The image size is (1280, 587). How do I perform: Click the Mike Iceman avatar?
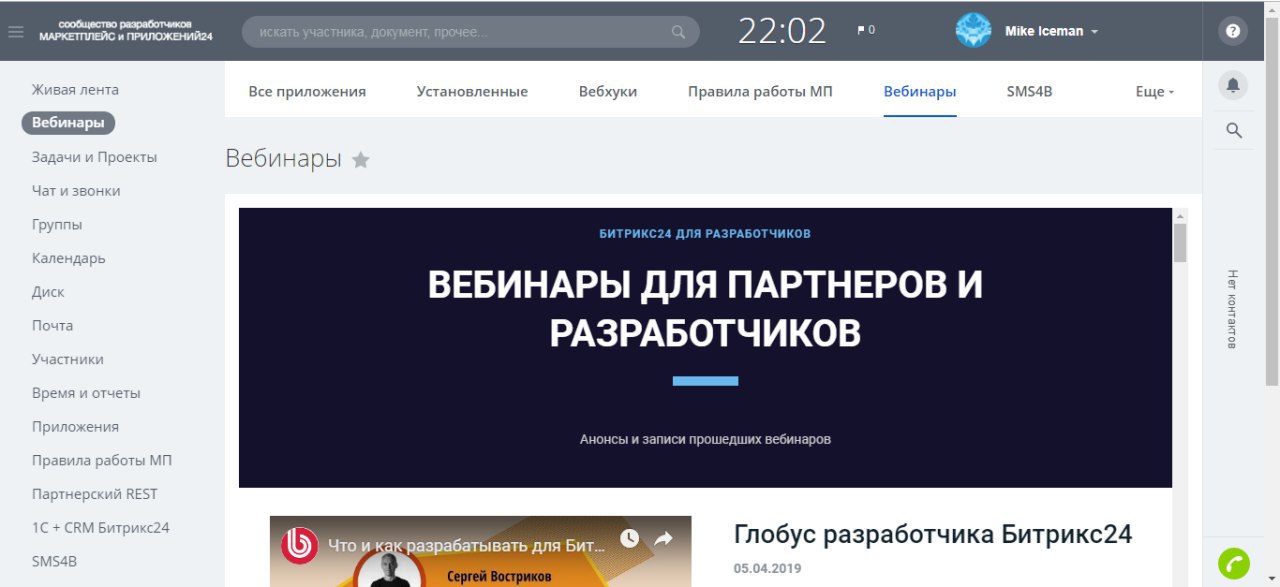coord(973,31)
